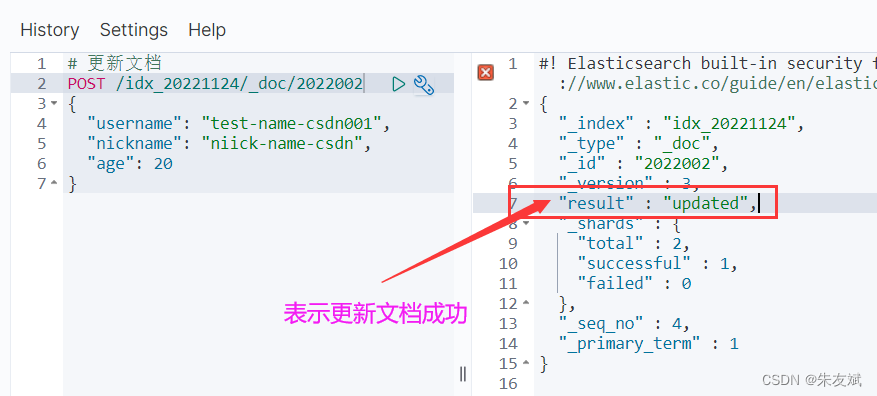The height and width of the screenshot is (396, 877).
Task: Collapse the _shards block at output line 8
Action: click(526, 223)
